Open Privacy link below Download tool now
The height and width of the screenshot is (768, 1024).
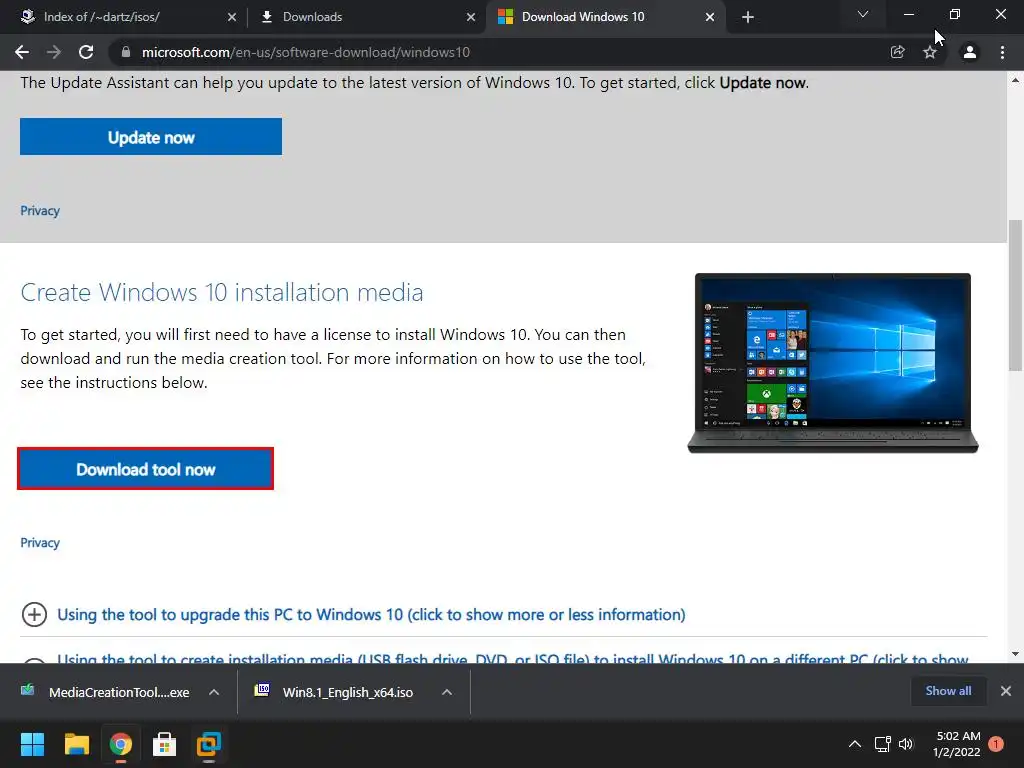point(40,543)
